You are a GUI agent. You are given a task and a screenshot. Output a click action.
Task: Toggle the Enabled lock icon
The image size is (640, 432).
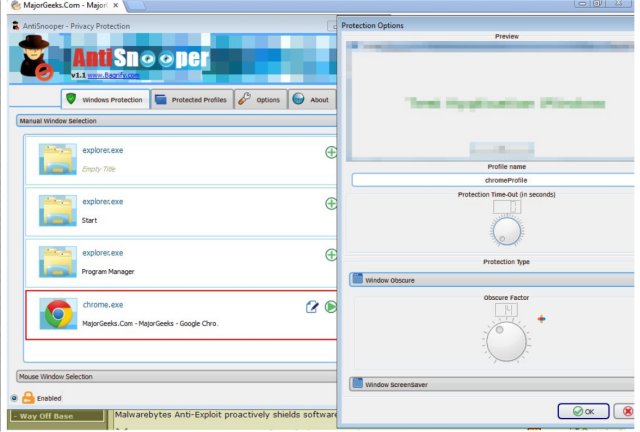coord(28,397)
